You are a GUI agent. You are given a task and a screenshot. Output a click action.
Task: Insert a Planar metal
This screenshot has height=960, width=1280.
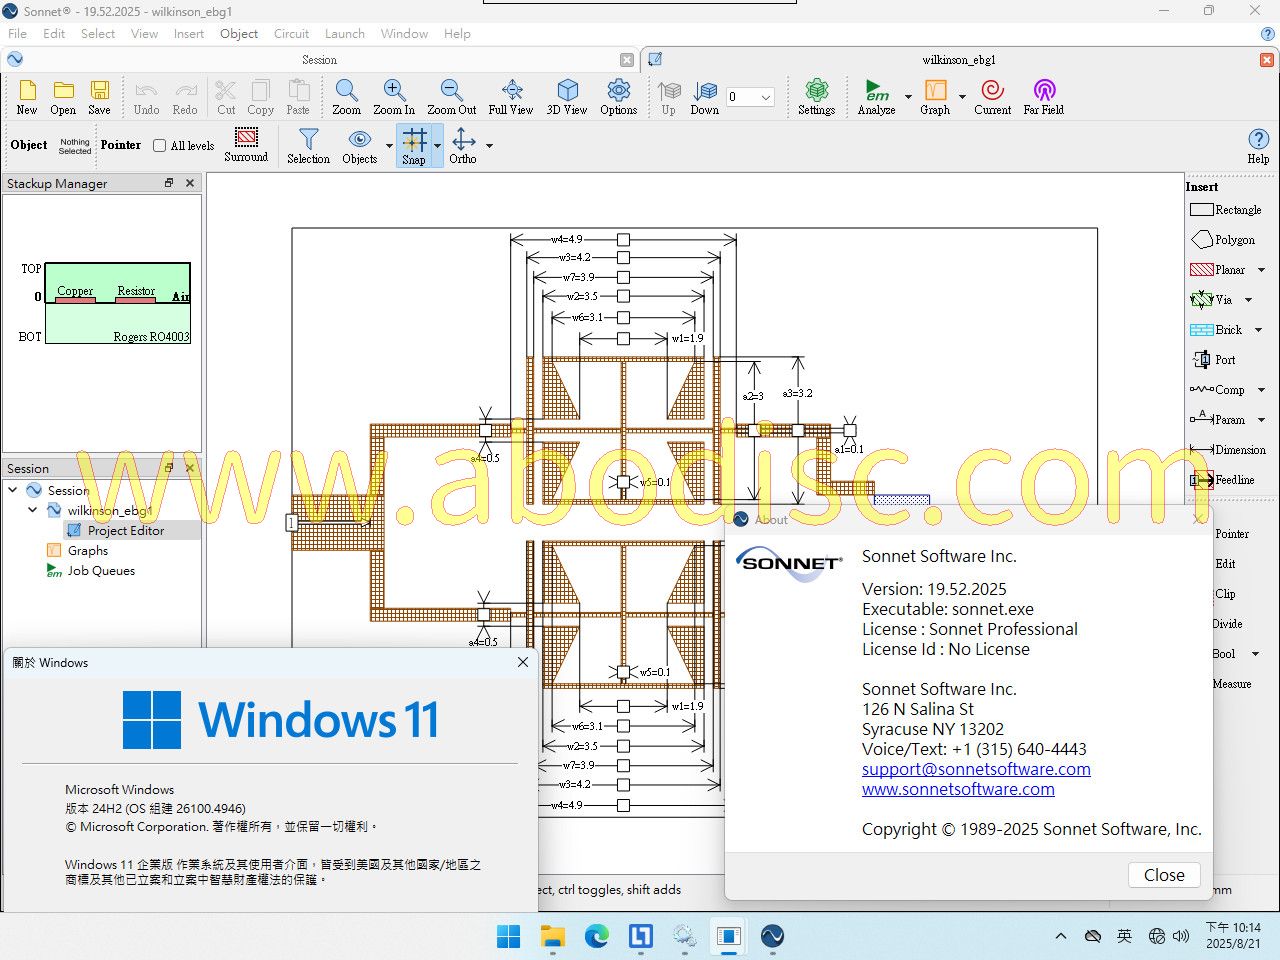click(1218, 270)
